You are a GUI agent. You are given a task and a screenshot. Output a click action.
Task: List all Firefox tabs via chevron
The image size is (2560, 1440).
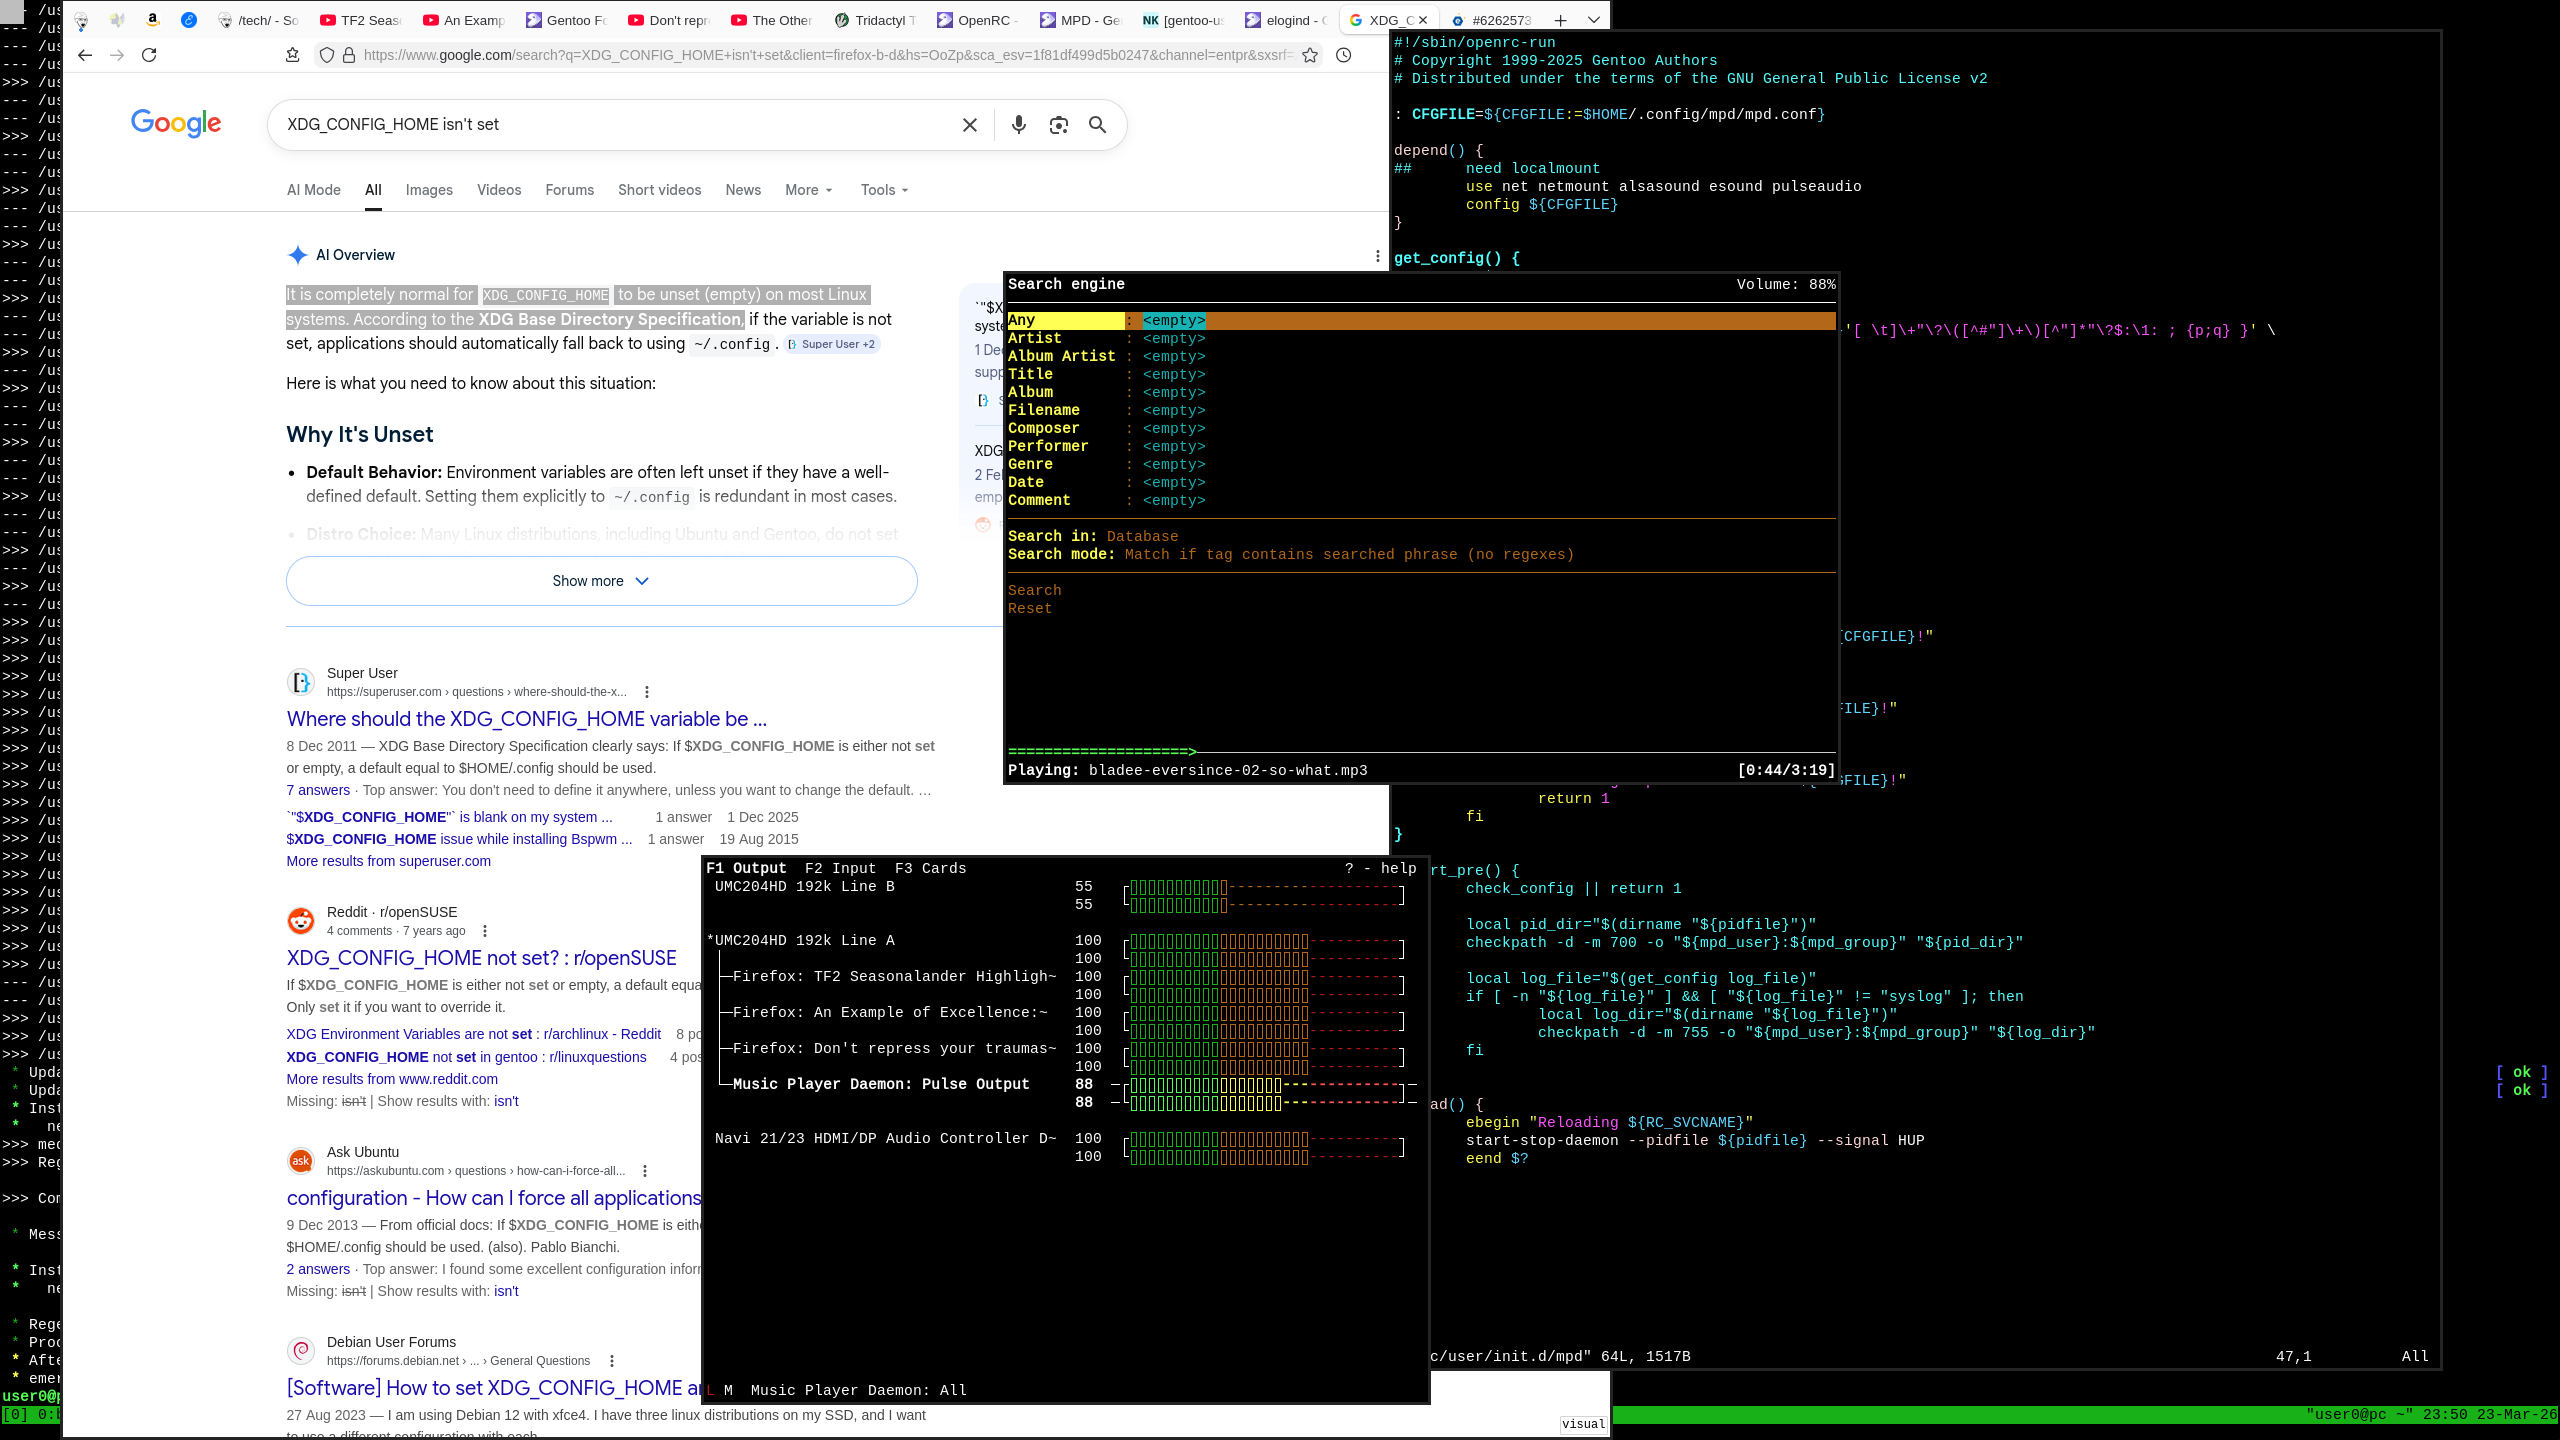coord(1594,20)
